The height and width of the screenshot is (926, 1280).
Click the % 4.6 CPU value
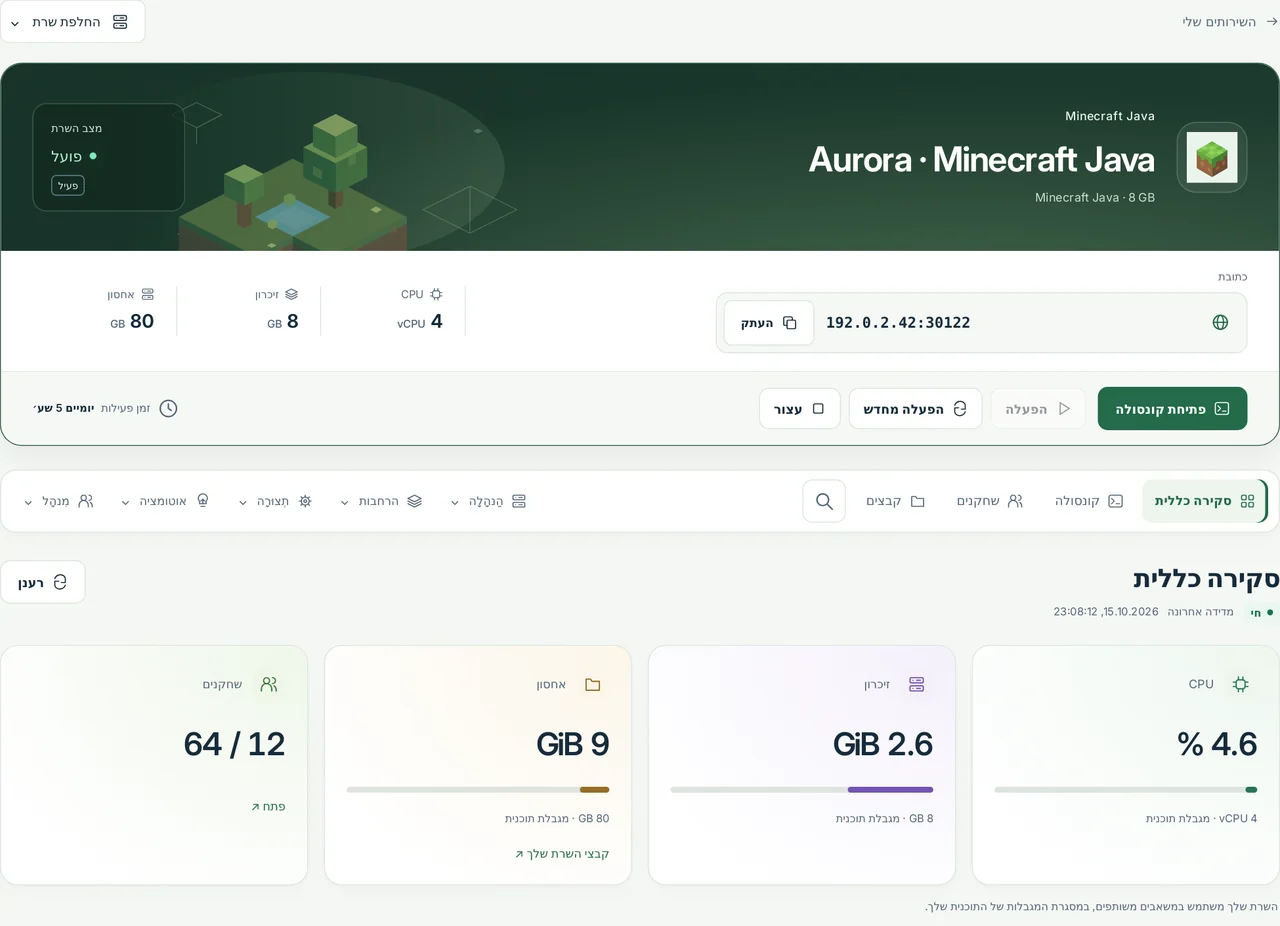pos(1217,744)
